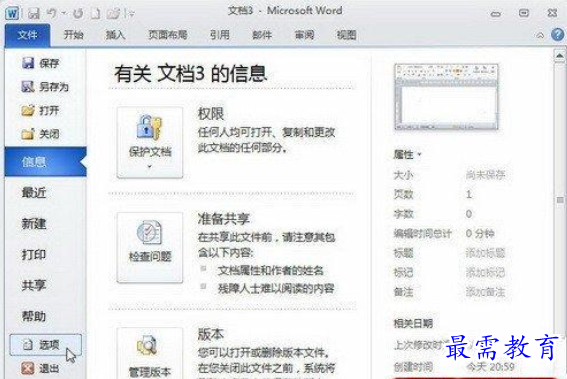This screenshot has width=567, height=379.
Task: Click the document preview thumbnail
Action: click(x=446, y=97)
